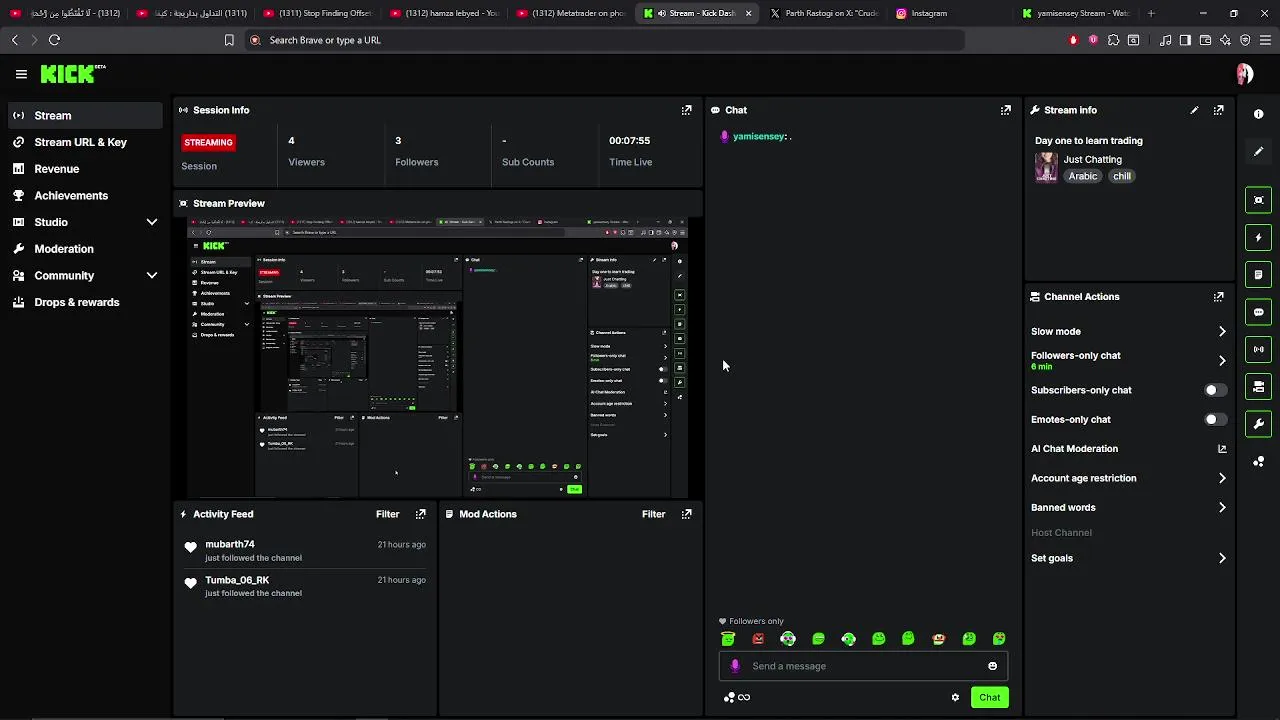This screenshot has height=720, width=1280.
Task: Switch to yamisensey Stream browser tab
Action: coord(1075,13)
